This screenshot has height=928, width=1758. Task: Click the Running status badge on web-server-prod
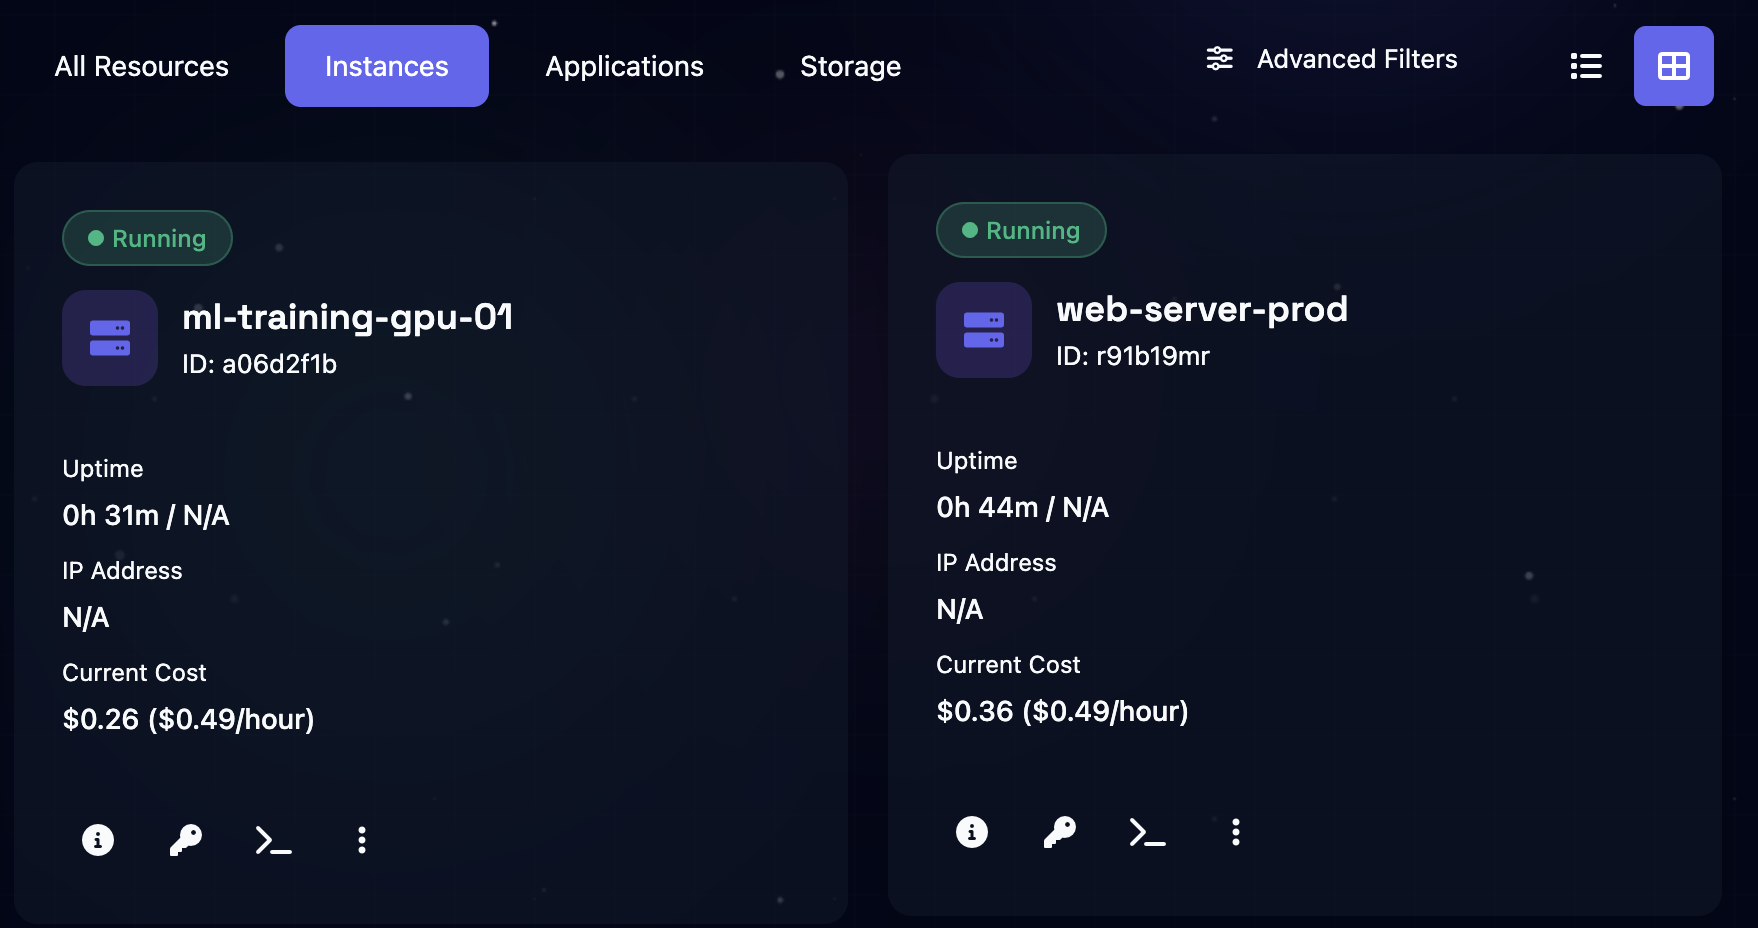pyautogui.click(x=1021, y=230)
